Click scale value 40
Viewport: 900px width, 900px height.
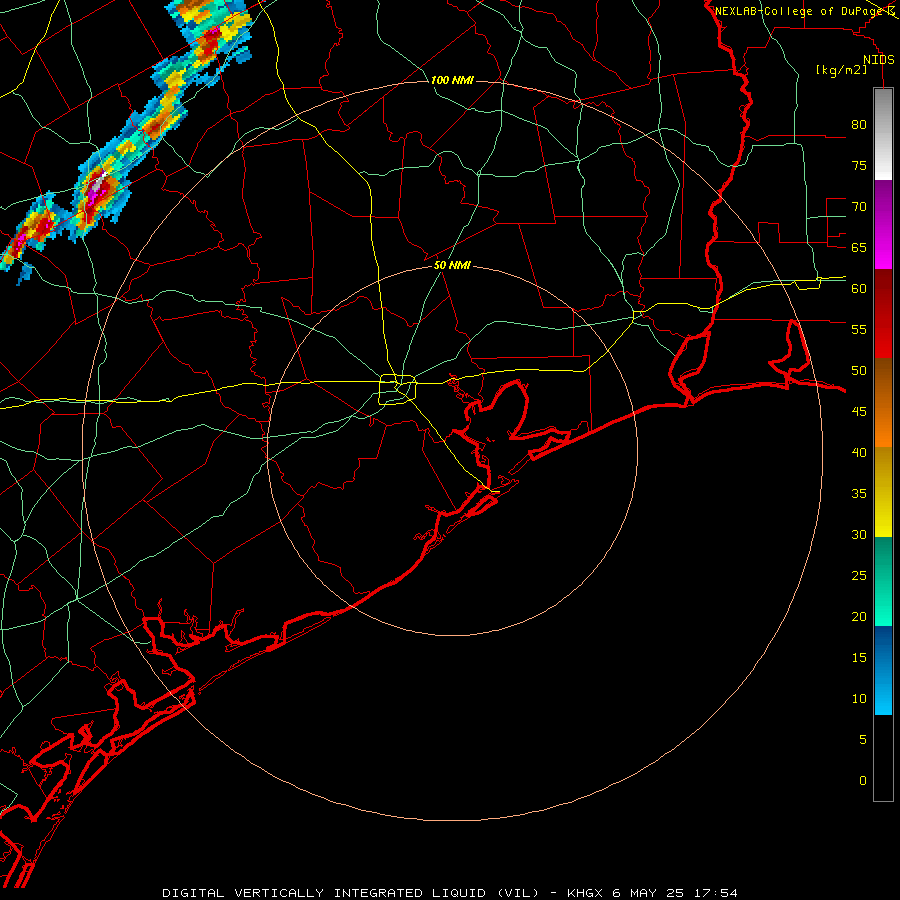859,452
